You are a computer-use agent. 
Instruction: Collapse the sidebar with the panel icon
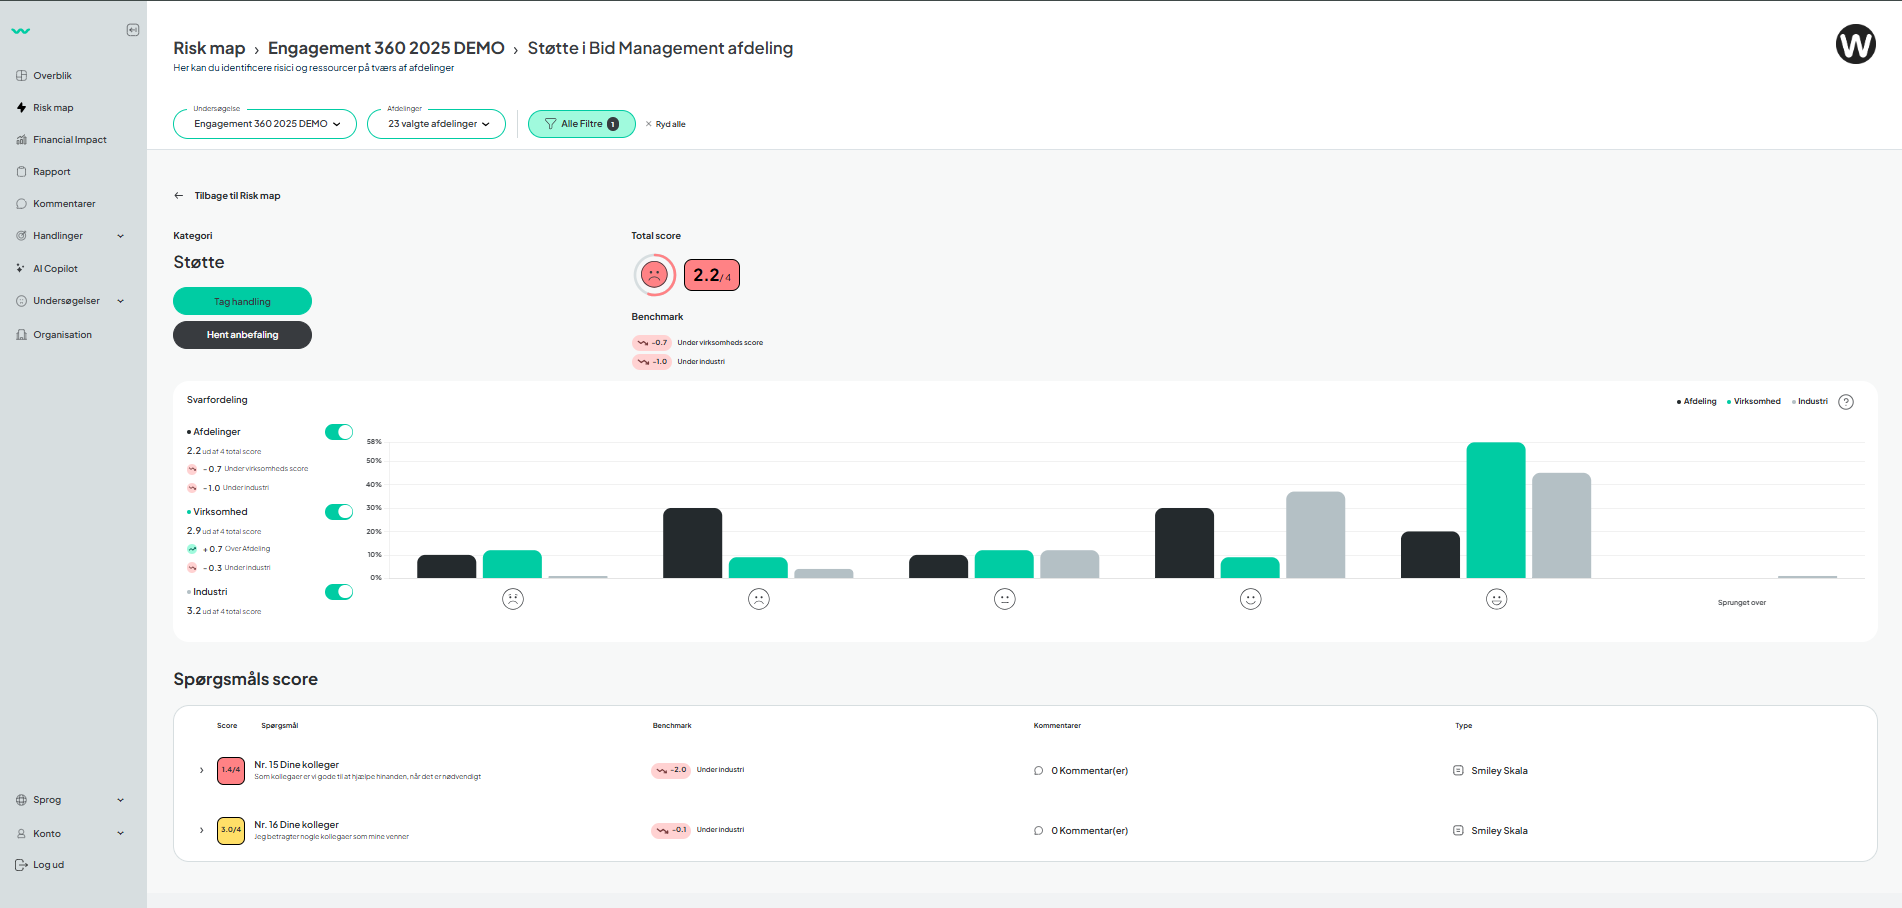click(x=133, y=30)
